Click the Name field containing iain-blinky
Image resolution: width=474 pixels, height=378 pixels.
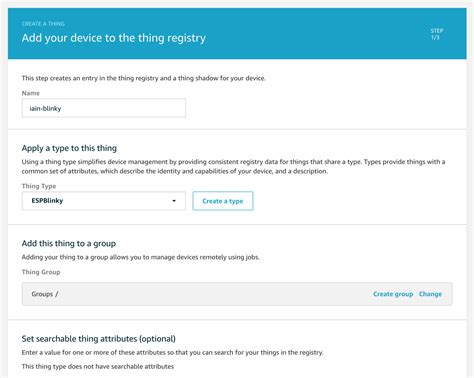pyautogui.click(x=104, y=108)
